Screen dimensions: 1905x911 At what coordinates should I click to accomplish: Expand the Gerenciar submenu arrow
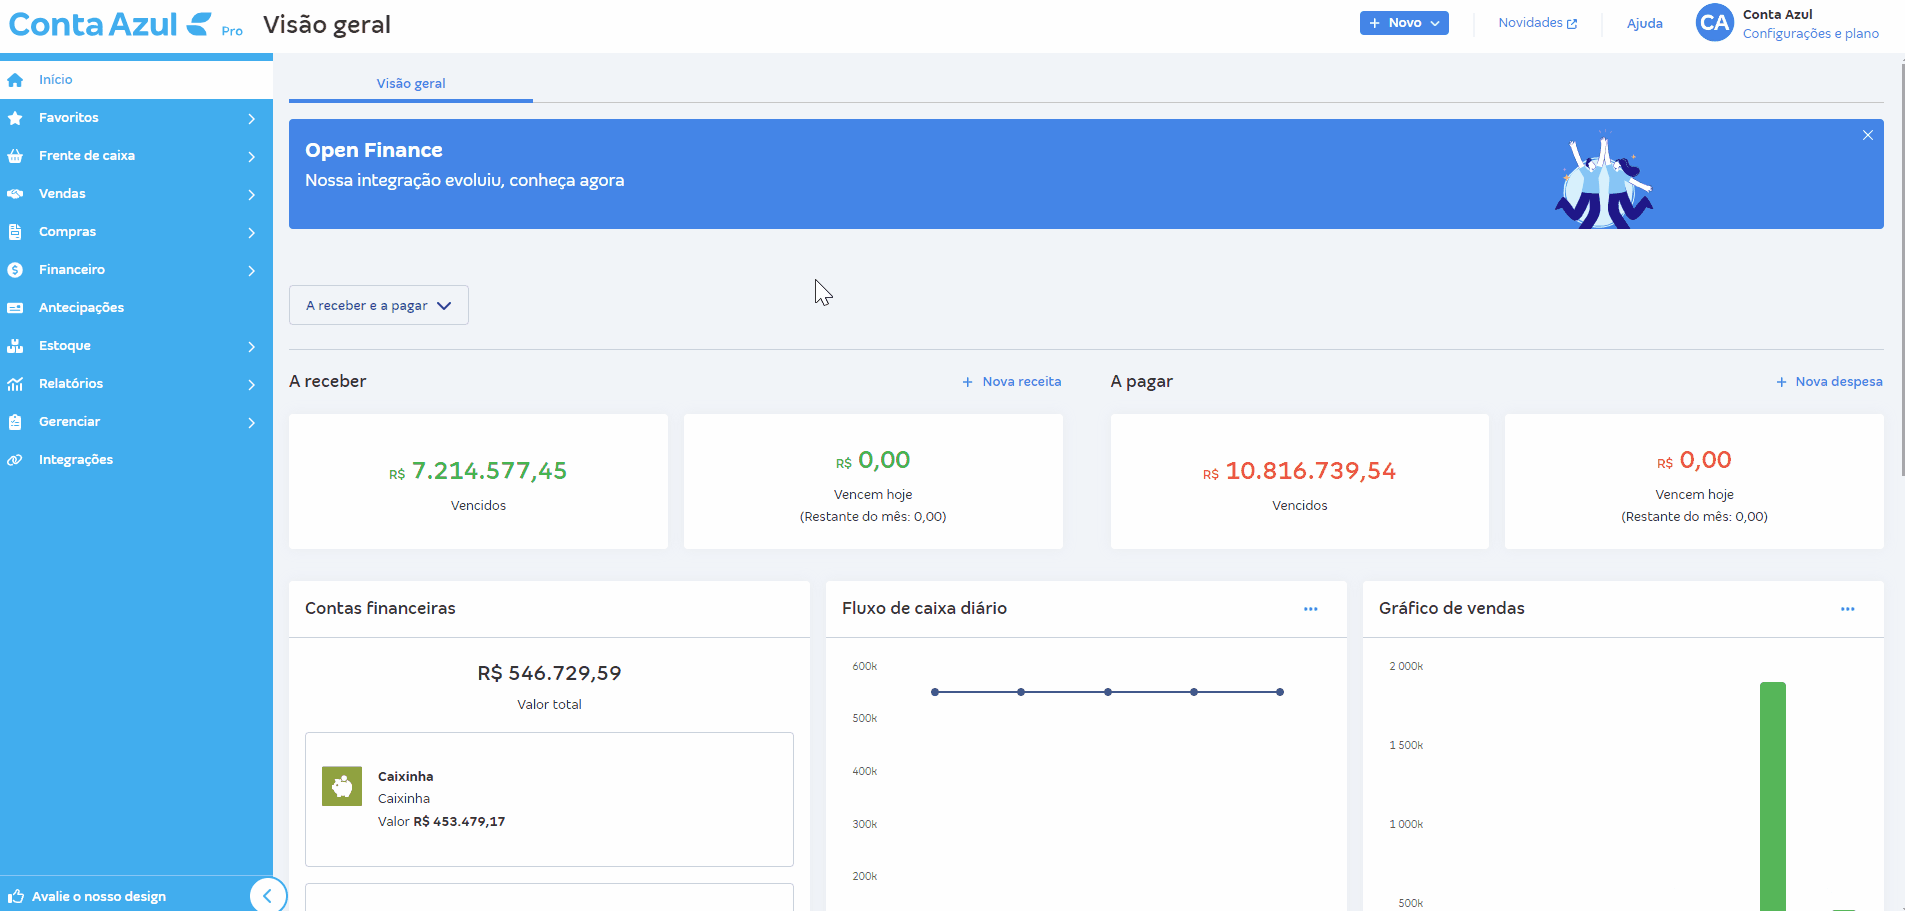[x=252, y=422]
